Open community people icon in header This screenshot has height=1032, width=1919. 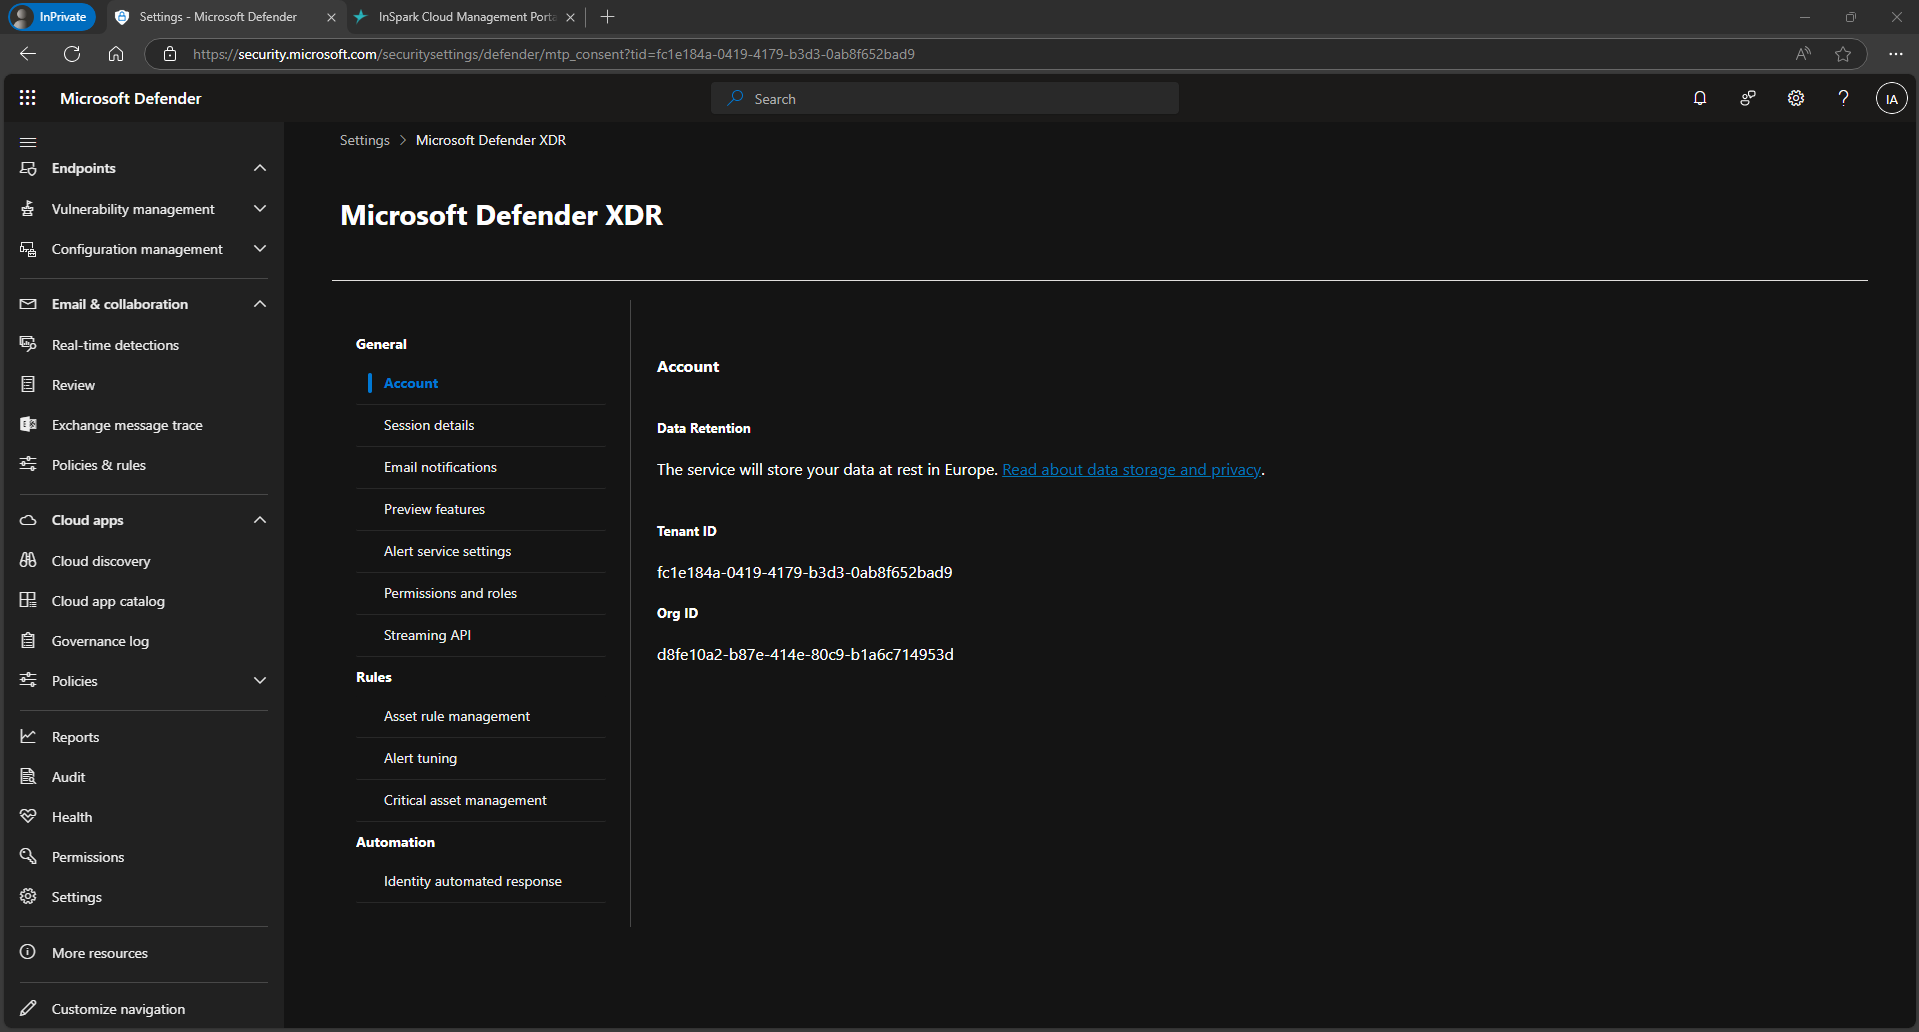coord(1748,98)
